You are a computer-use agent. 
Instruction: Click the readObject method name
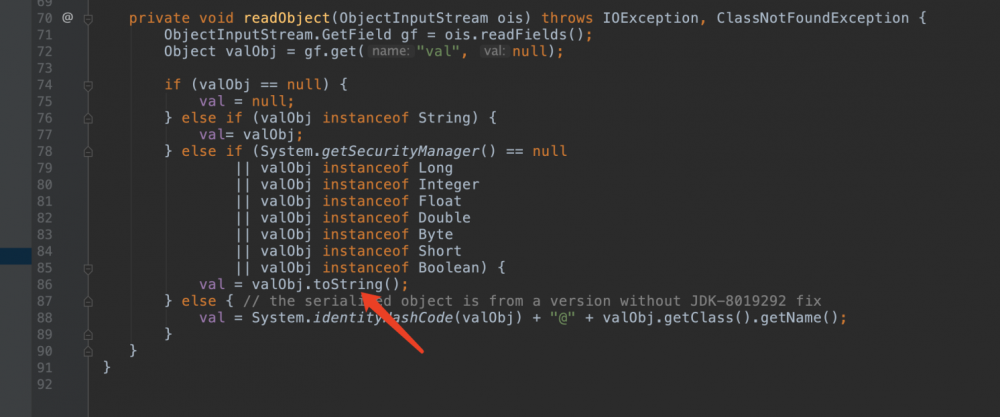[x=286, y=18]
